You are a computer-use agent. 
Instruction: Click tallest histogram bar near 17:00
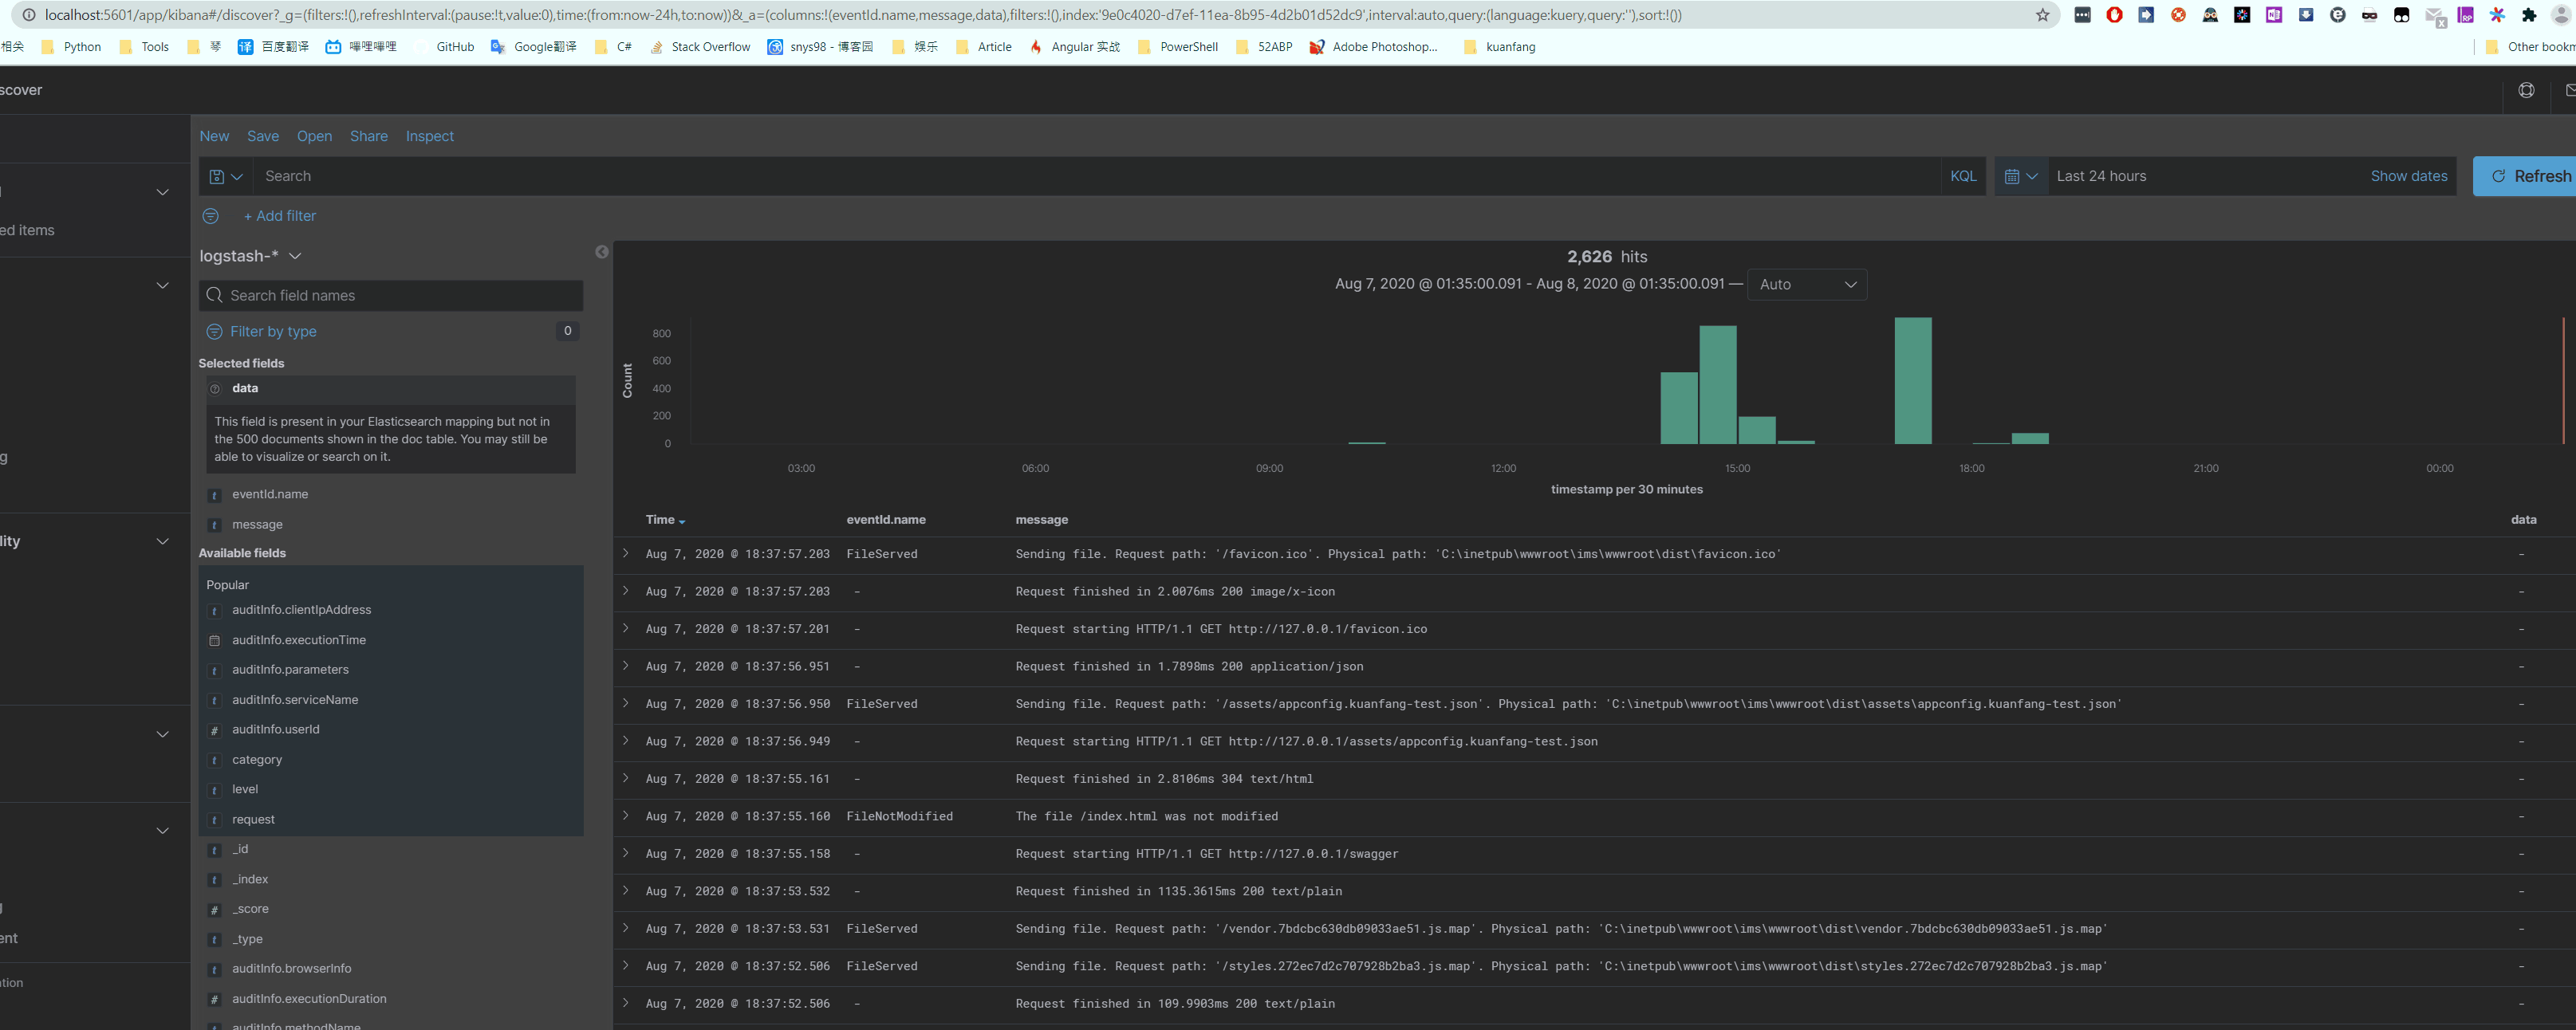(1913, 381)
